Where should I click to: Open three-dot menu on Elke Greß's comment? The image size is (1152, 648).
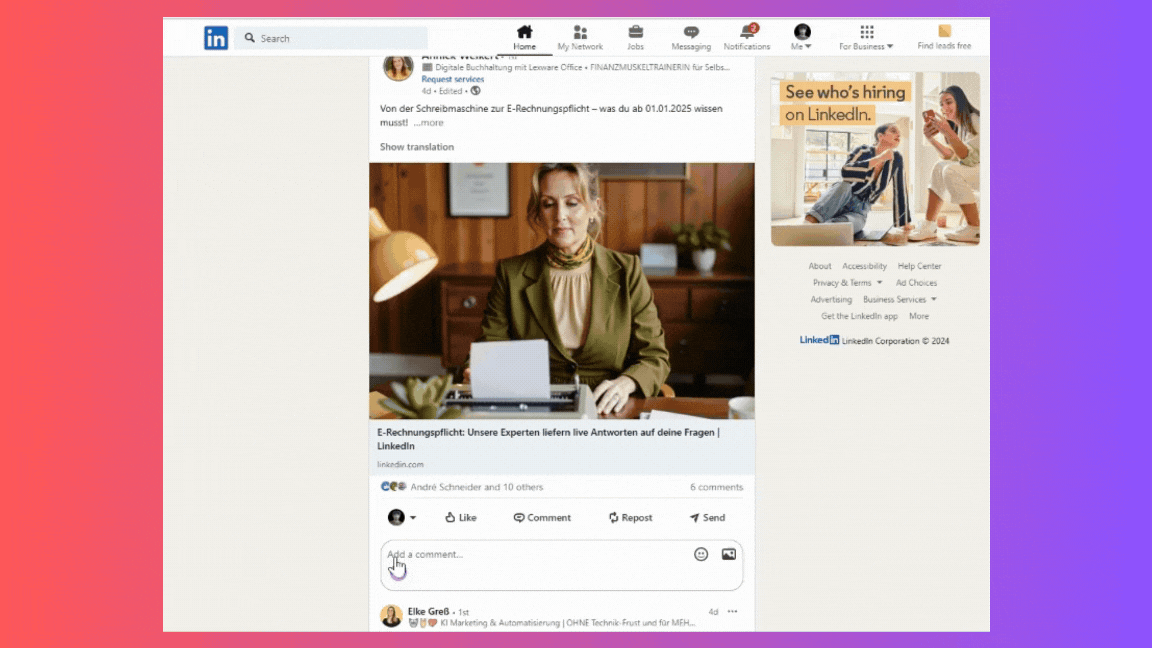point(733,612)
